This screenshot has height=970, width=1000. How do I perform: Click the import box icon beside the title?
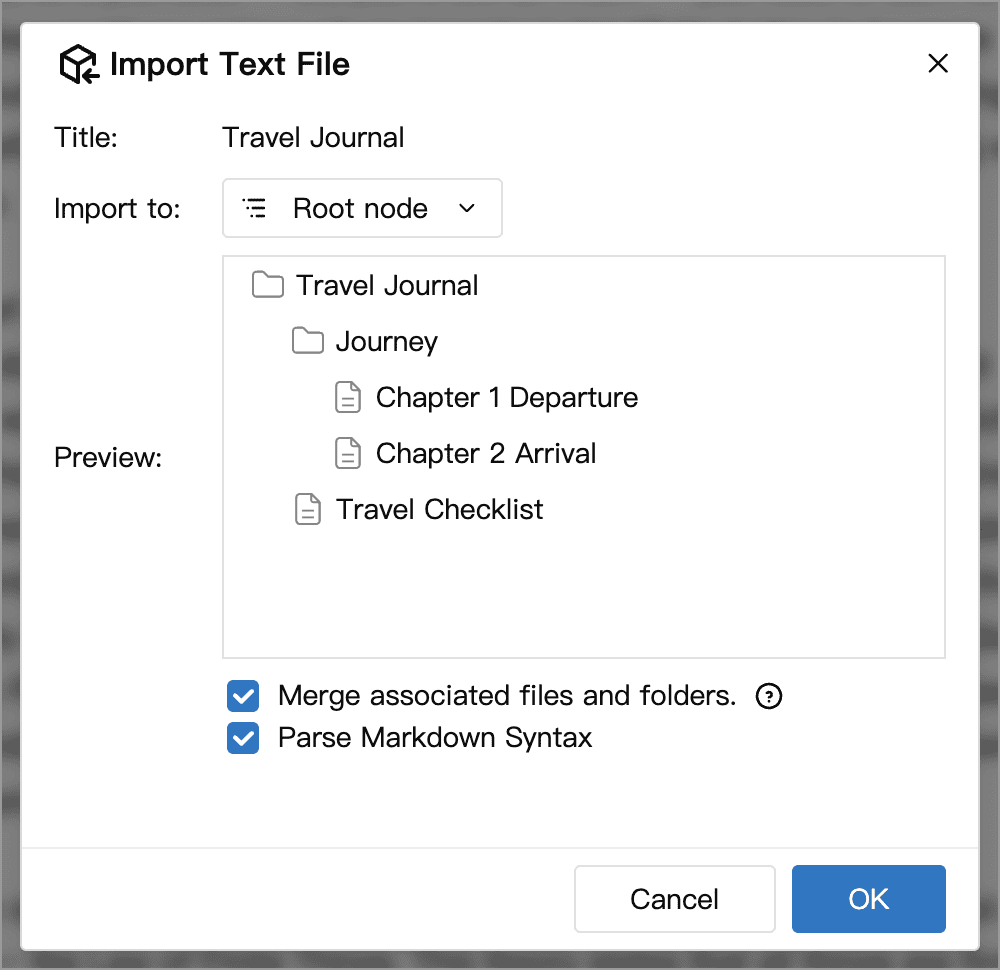coord(79,64)
